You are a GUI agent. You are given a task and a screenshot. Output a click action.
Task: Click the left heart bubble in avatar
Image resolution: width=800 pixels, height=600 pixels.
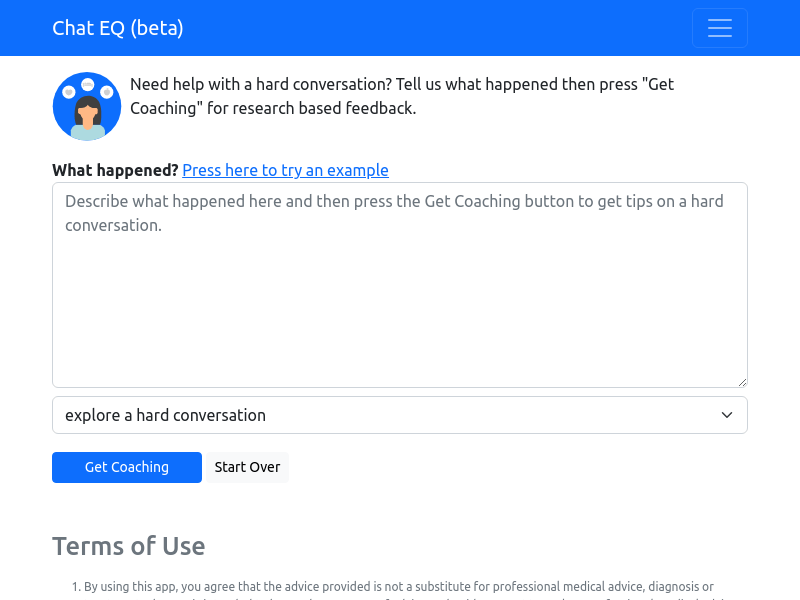pos(68,92)
